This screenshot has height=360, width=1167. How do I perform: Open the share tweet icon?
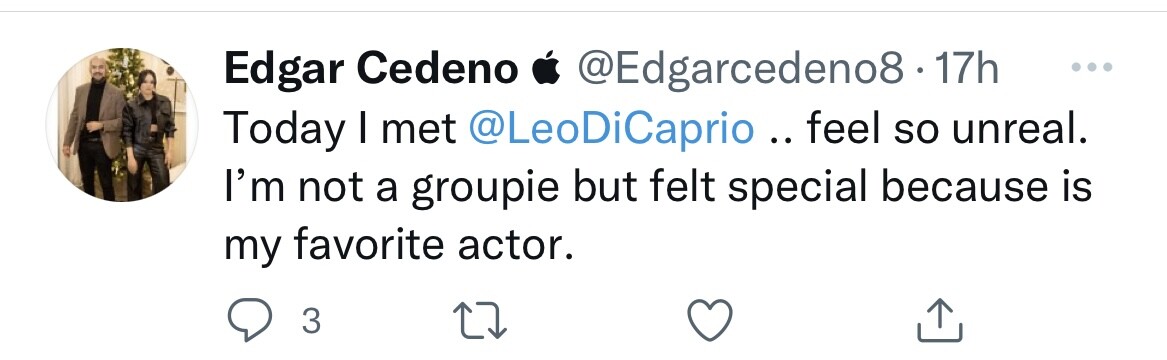939,321
